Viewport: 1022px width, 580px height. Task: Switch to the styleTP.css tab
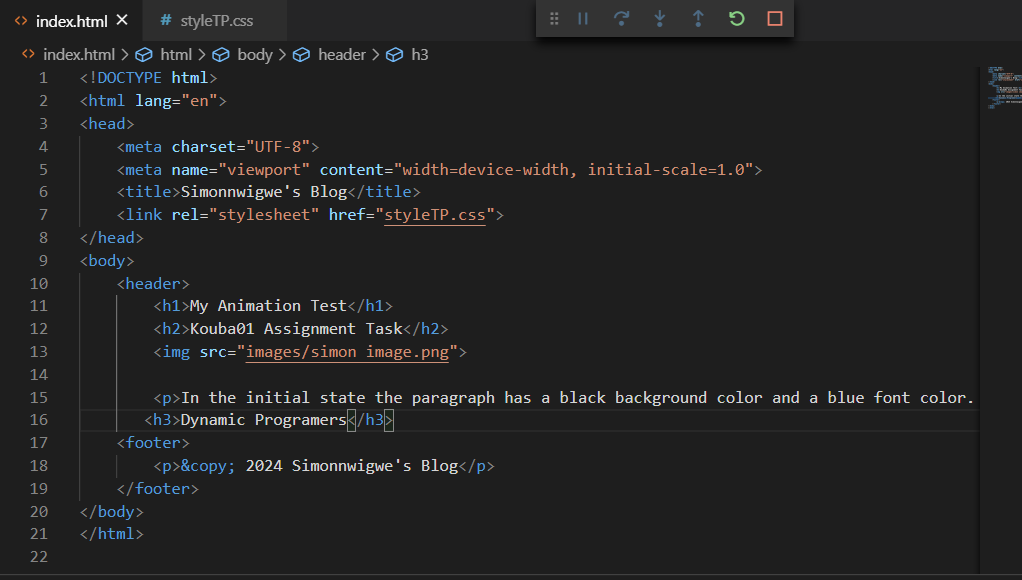pyautogui.click(x=216, y=21)
